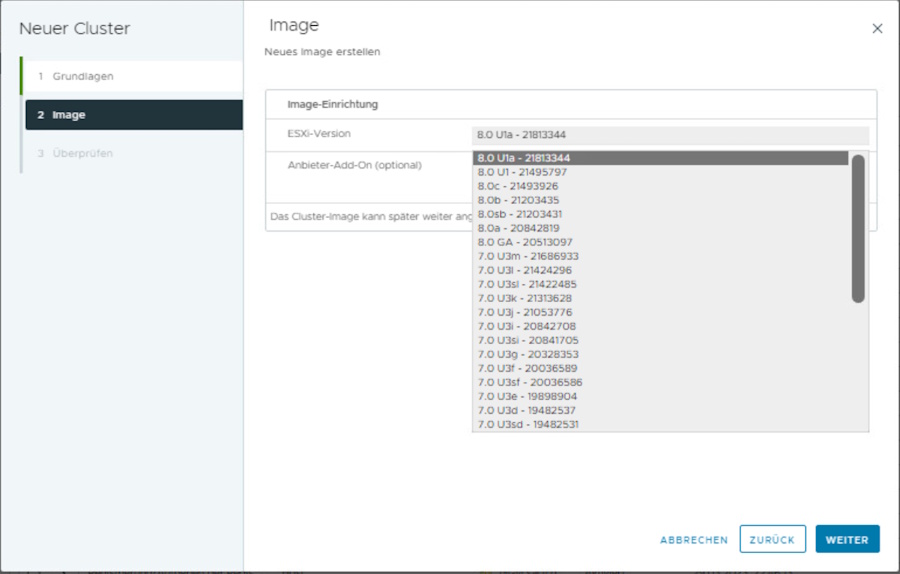Pick 7.0 U3si - 20841705 option
The width and height of the screenshot is (900, 574).
(x=660, y=340)
